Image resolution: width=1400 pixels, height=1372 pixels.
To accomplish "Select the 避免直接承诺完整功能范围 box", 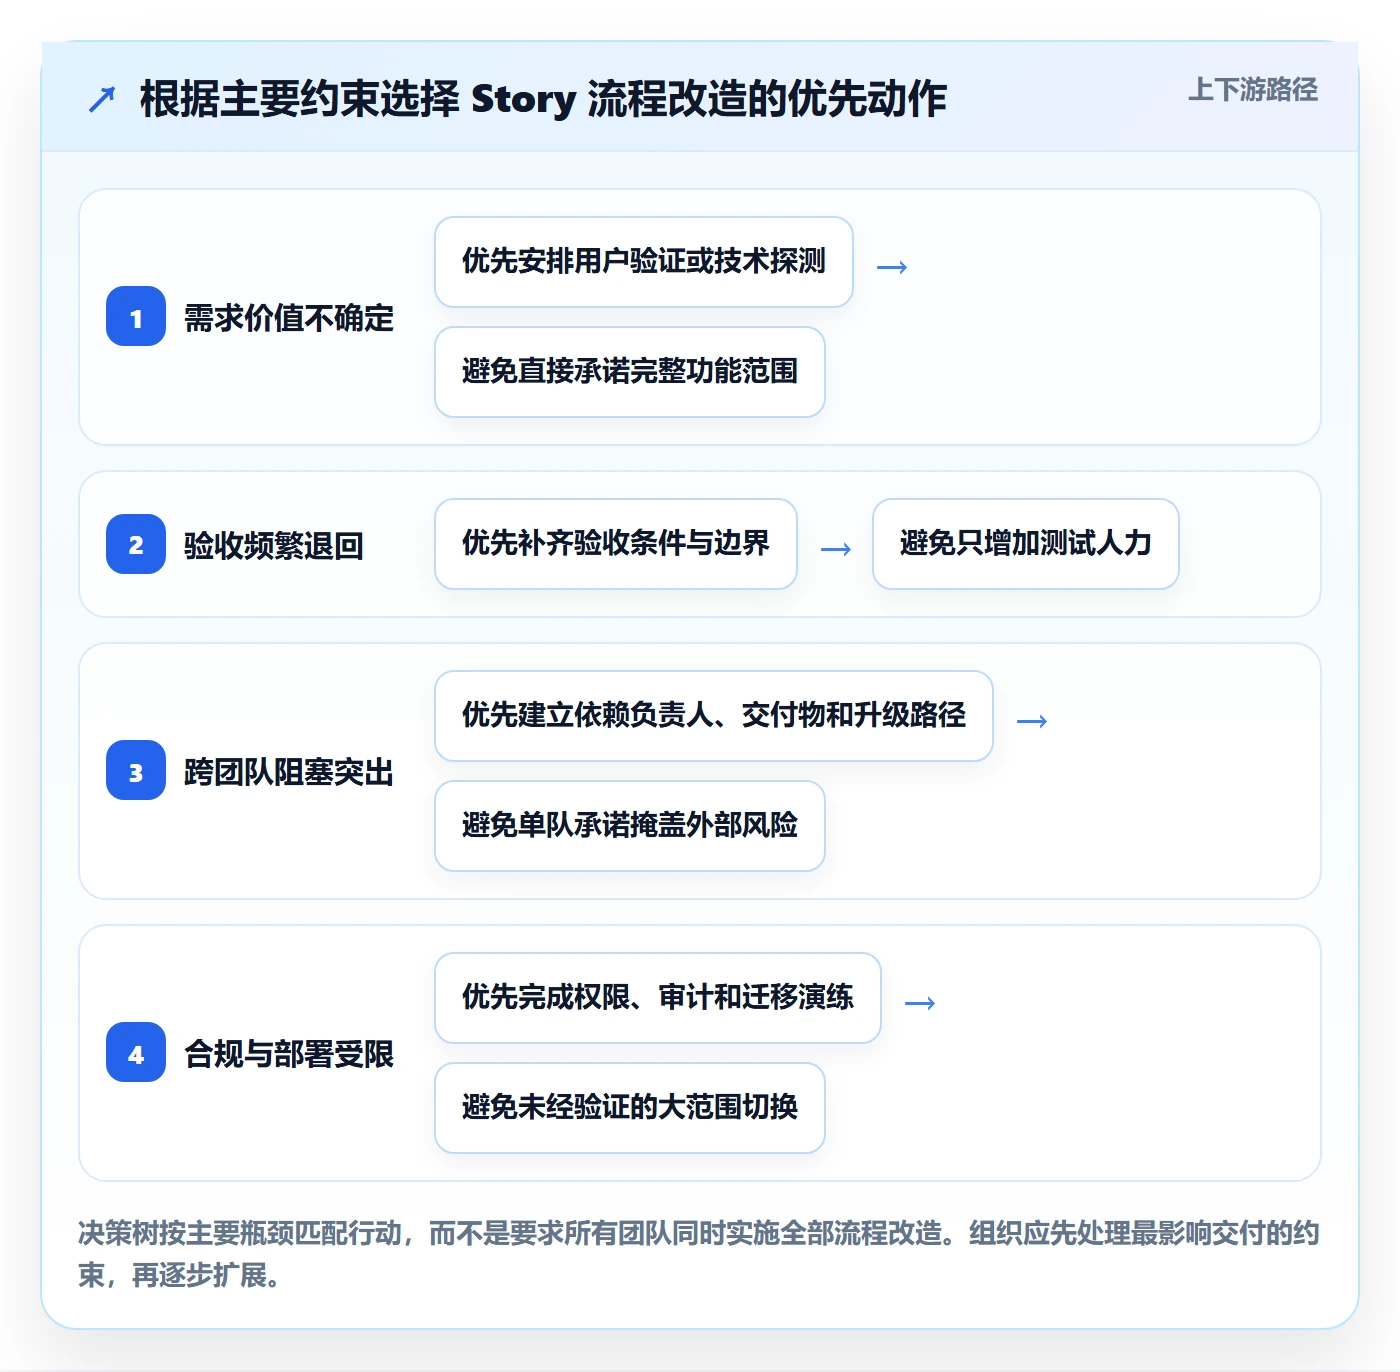I will click(x=630, y=372).
